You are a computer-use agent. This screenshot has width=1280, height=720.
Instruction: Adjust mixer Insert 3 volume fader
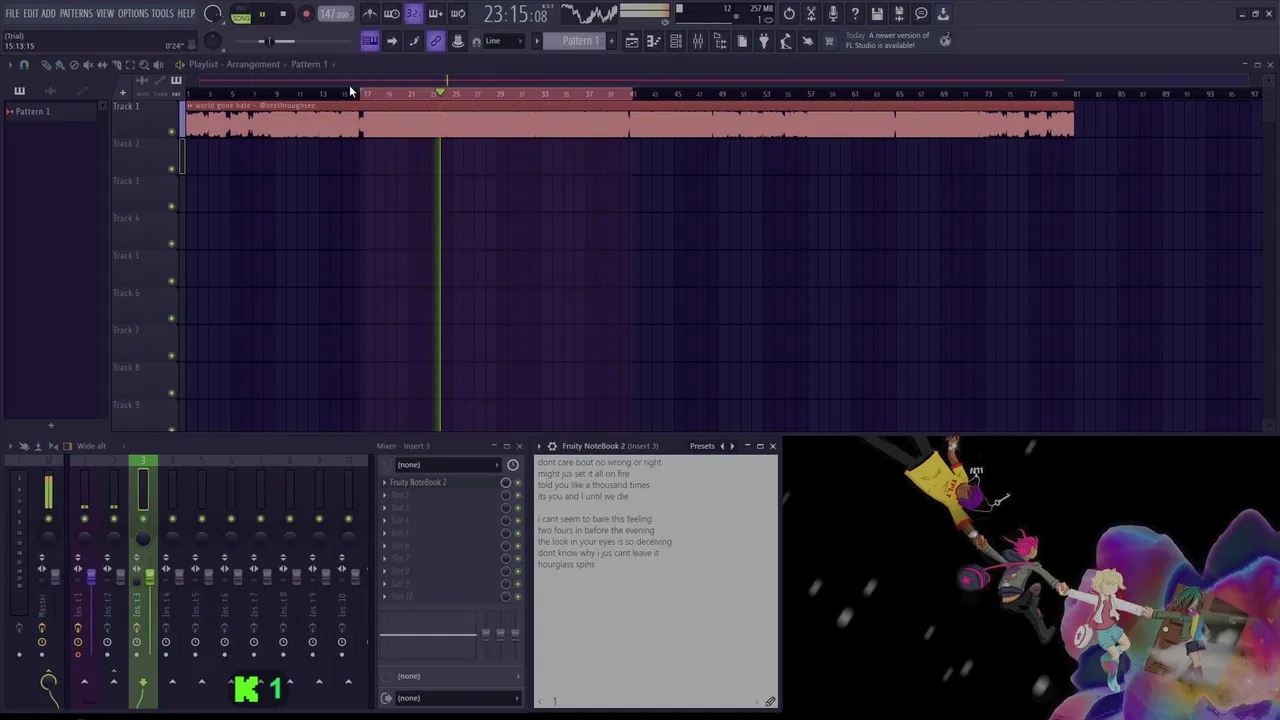(149, 578)
